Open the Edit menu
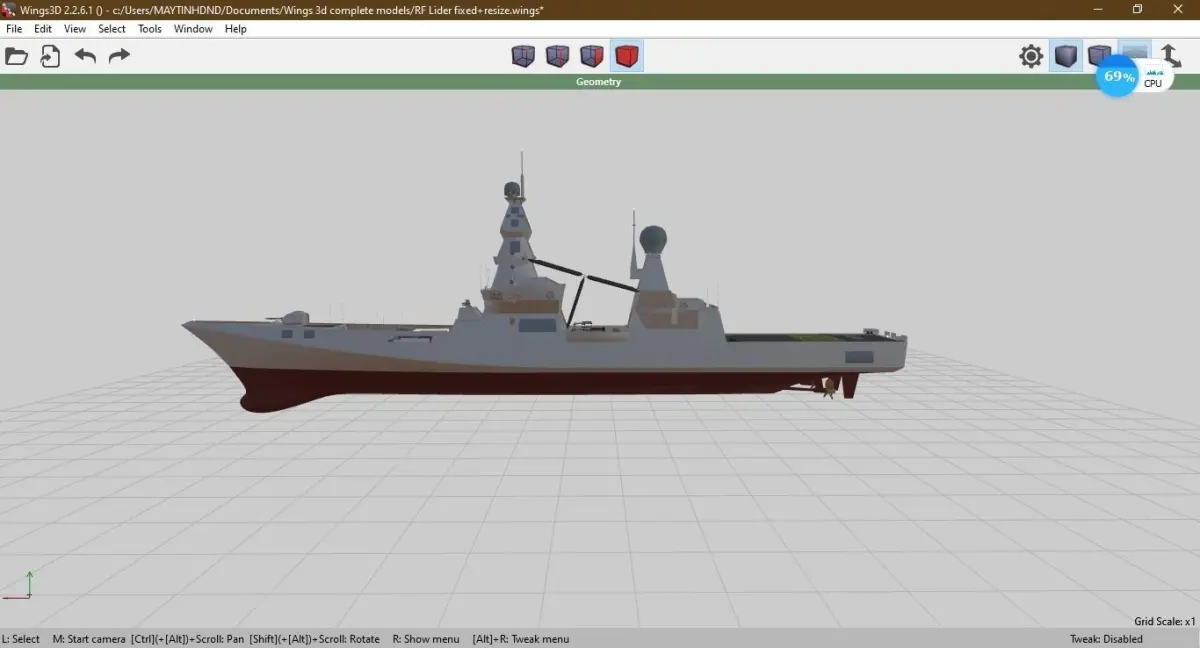The width and height of the screenshot is (1200, 648). [x=43, y=29]
